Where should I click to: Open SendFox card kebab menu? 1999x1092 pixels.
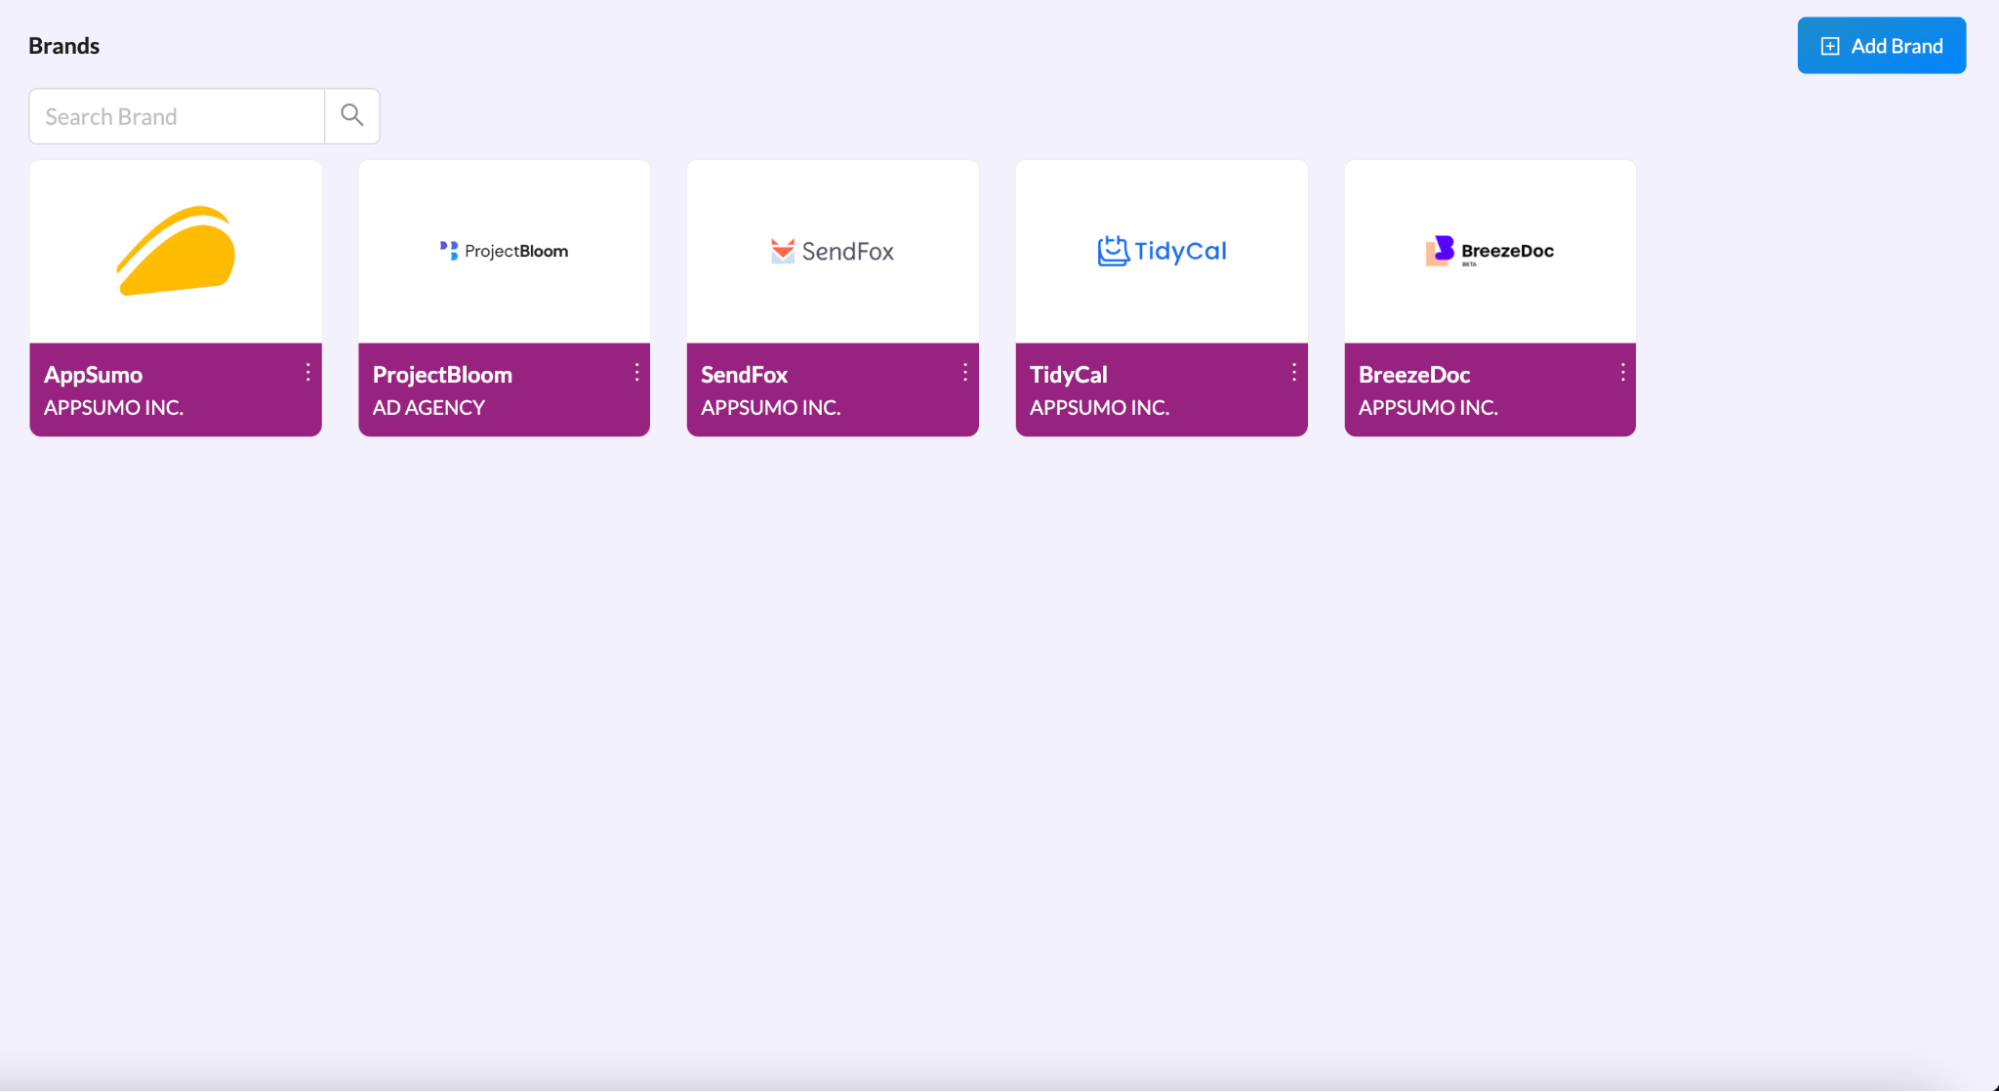pyautogui.click(x=965, y=372)
